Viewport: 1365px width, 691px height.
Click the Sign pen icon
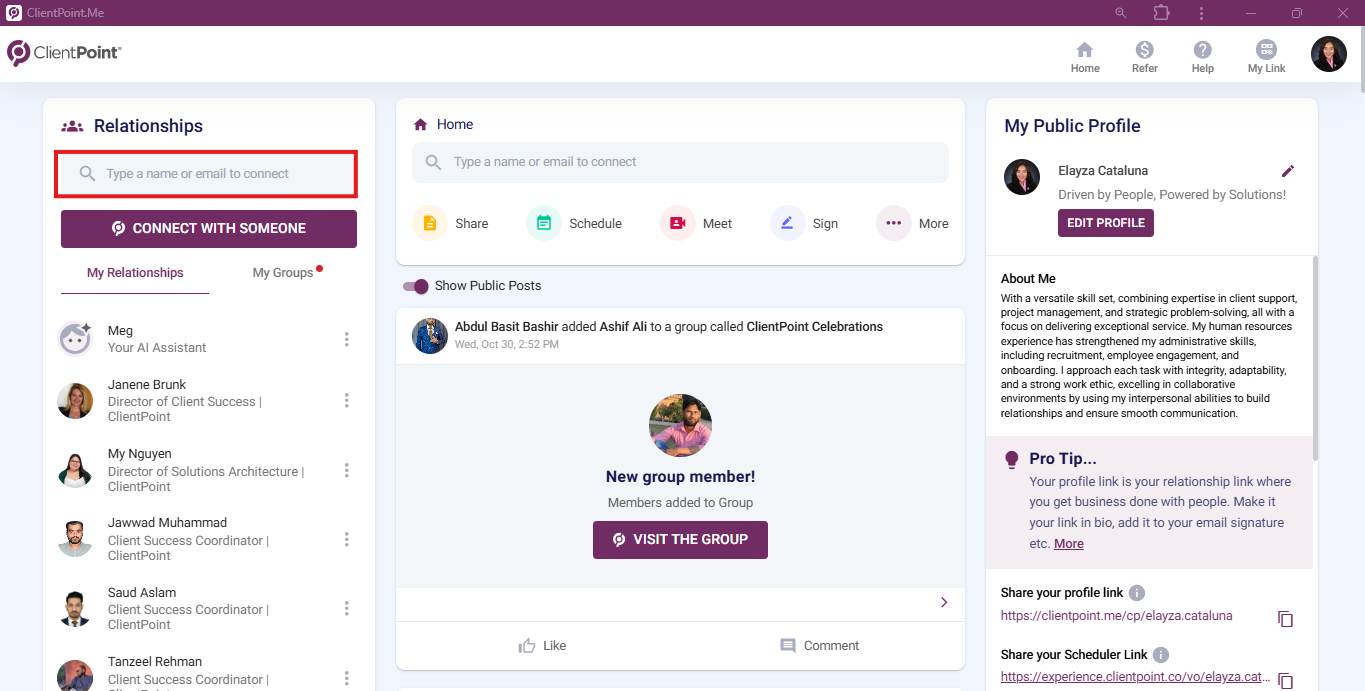coord(788,223)
